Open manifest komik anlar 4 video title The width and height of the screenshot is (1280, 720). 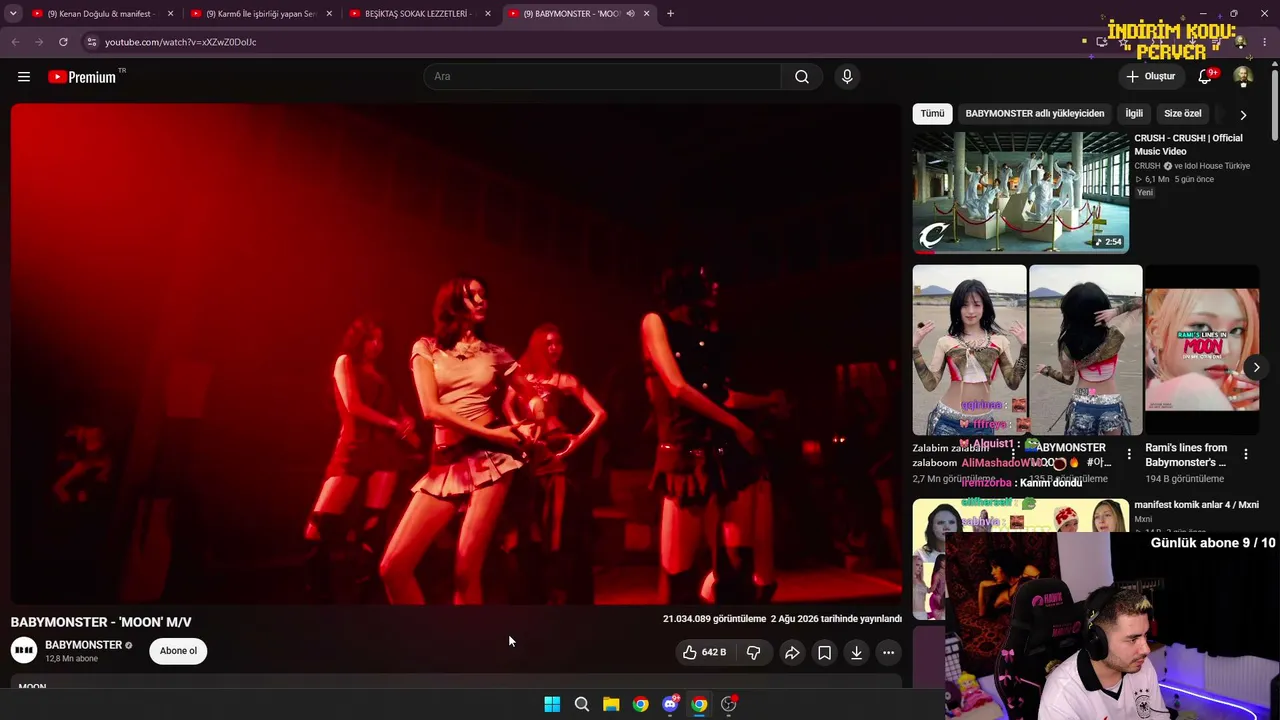pos(1196,505)
